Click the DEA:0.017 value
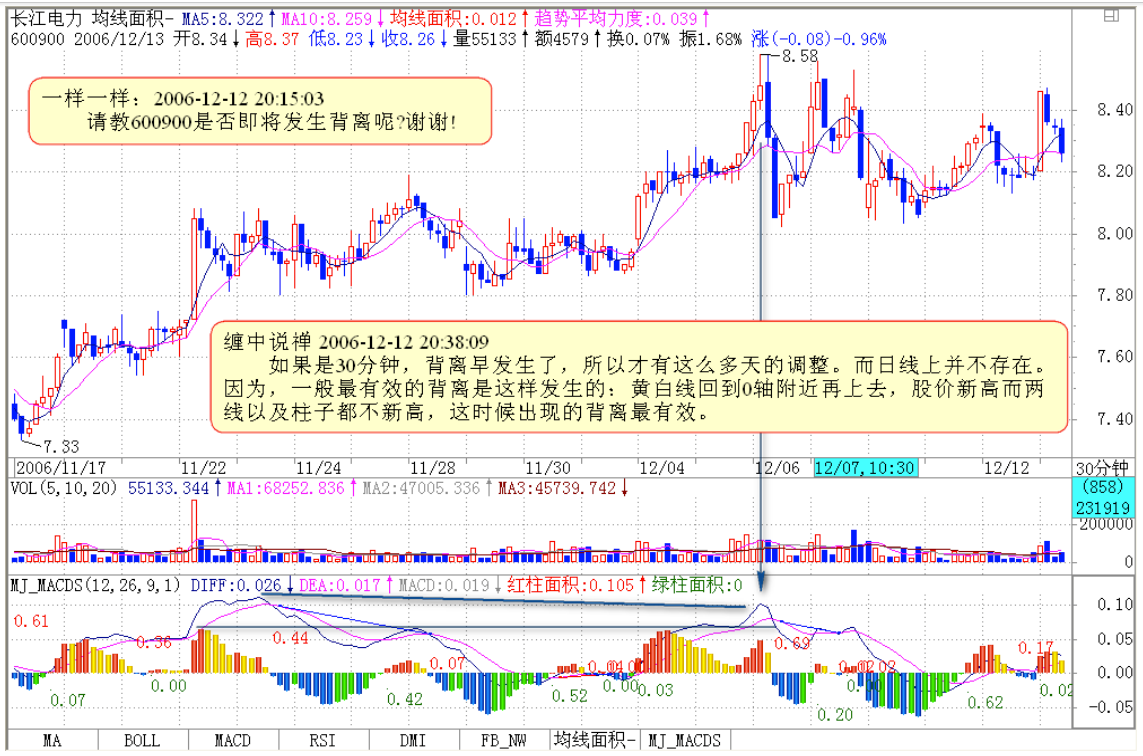This screenshot has height=756, width=1143. click(x=340, y=585)
